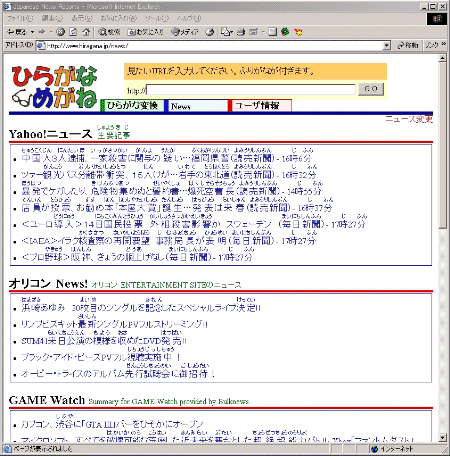450x456 pixels.
Task: Click the Windows flag throbber logo
Action: point(437,19)
